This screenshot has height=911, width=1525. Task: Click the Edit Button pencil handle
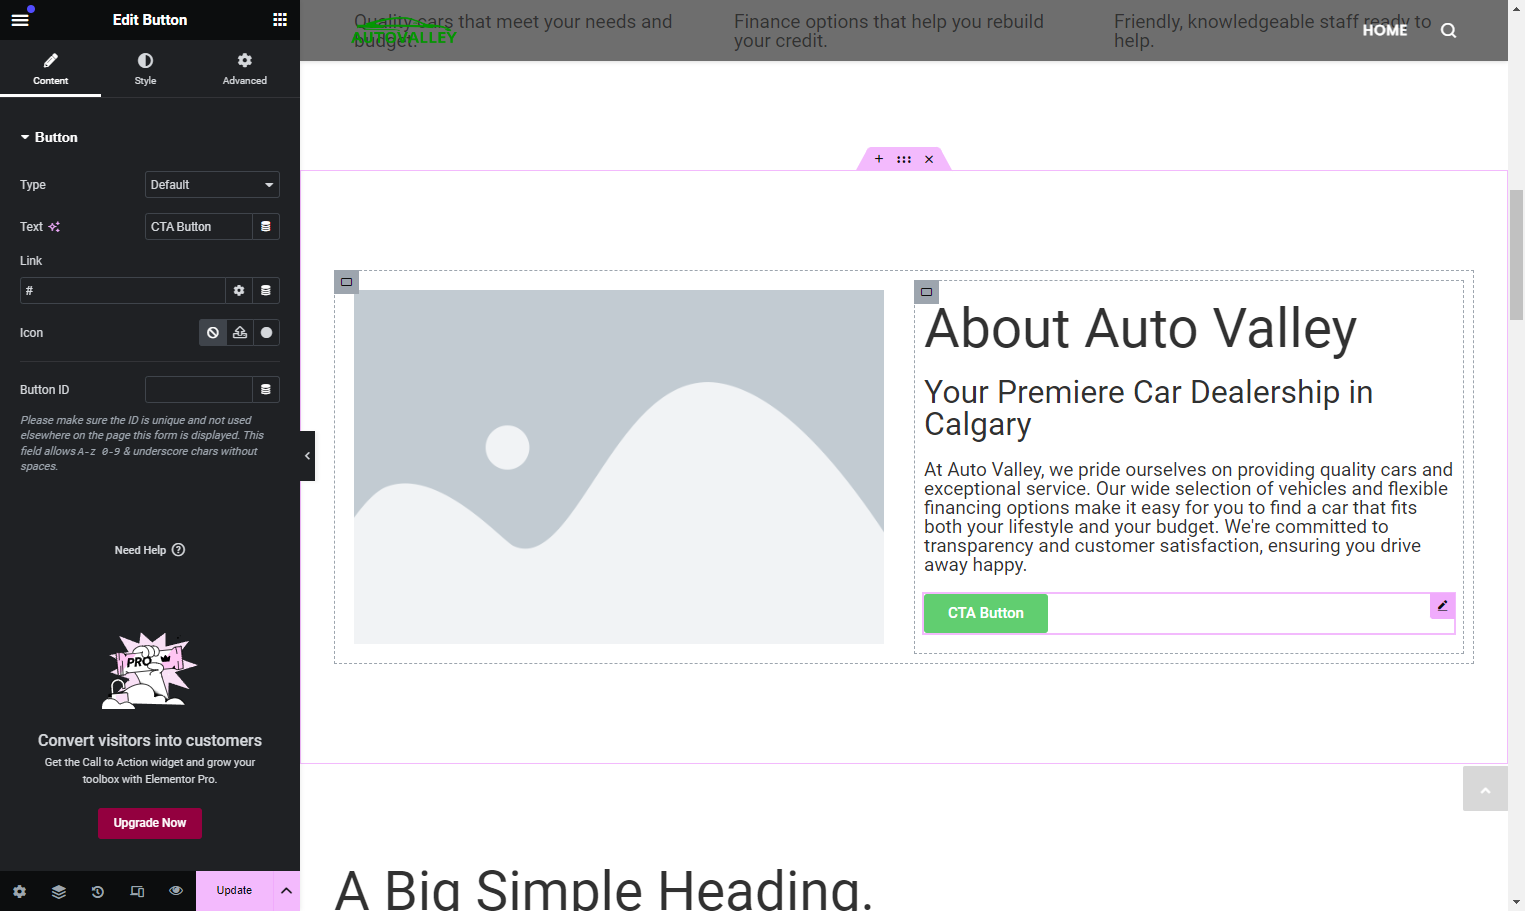(1442, 606)
